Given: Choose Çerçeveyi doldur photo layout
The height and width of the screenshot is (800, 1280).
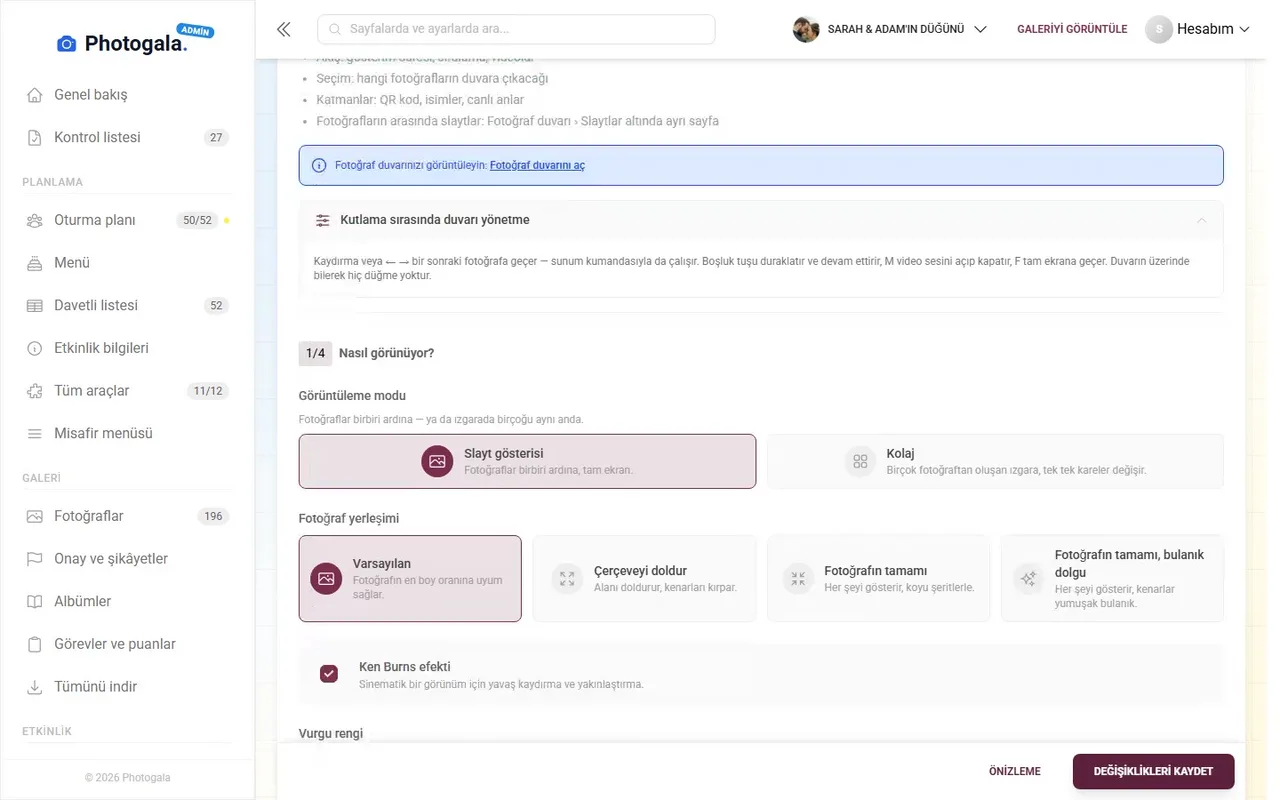Looking at the screenshot, I should coord(644,579).
